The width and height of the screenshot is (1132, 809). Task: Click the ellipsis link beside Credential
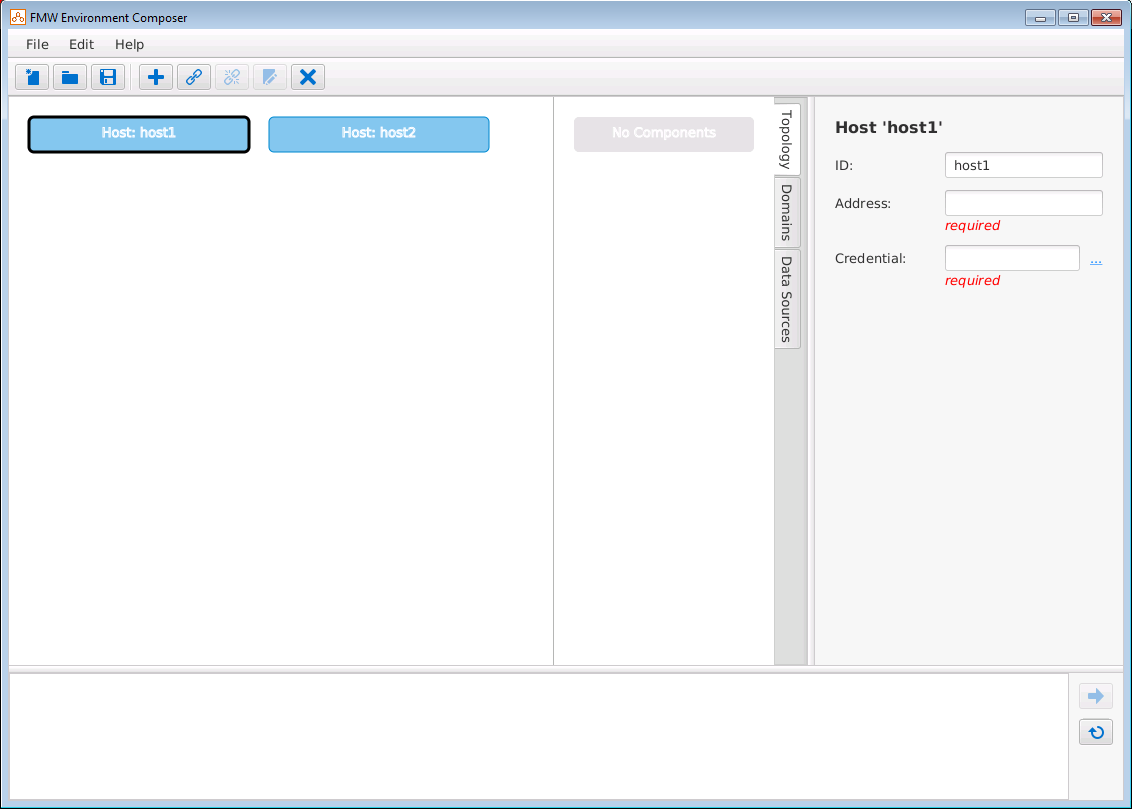click(1096, 261)
